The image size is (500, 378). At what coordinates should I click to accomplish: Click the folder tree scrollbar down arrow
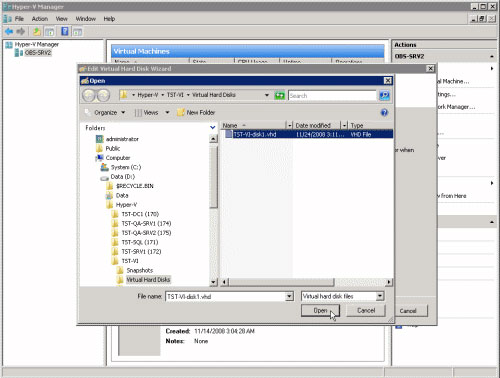pyautogui.click(x=213, y=282)
